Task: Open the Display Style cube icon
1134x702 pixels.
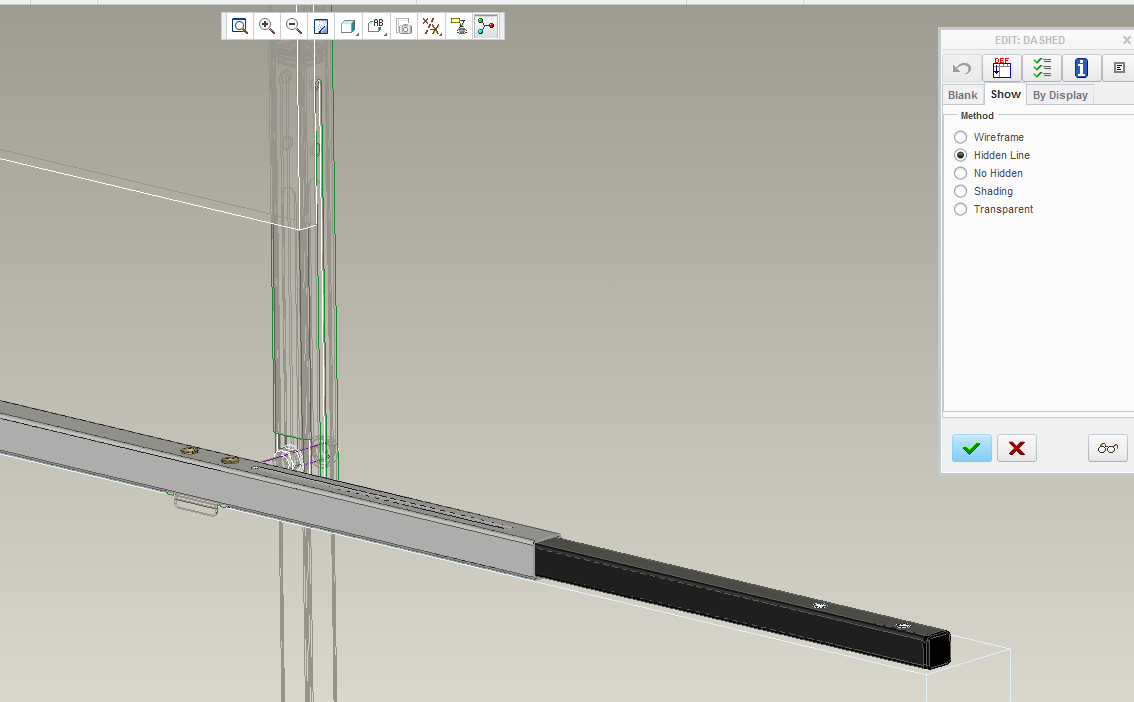Action: pos(349,27)
